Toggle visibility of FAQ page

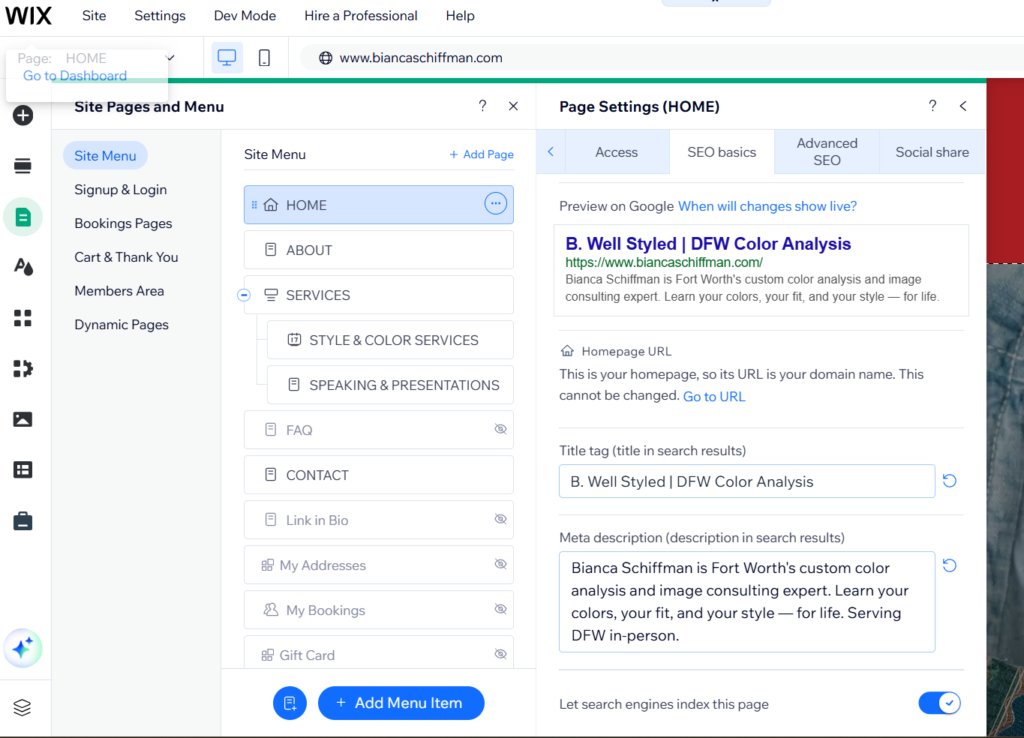[x=500, y=430]
